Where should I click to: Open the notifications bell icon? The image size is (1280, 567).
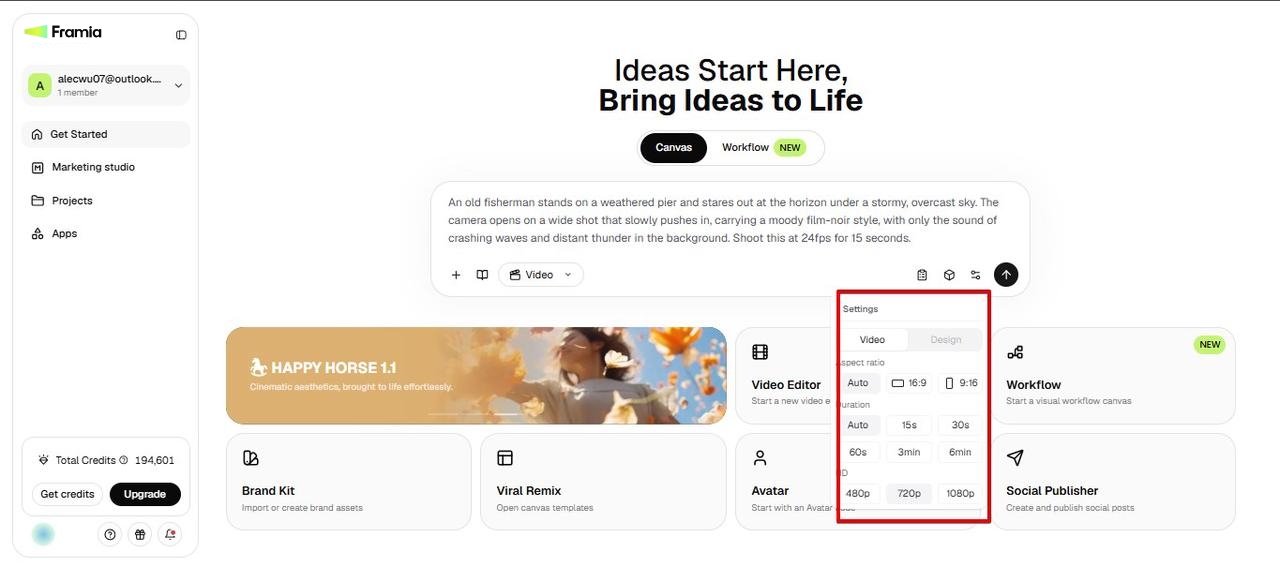pos(170,535)
